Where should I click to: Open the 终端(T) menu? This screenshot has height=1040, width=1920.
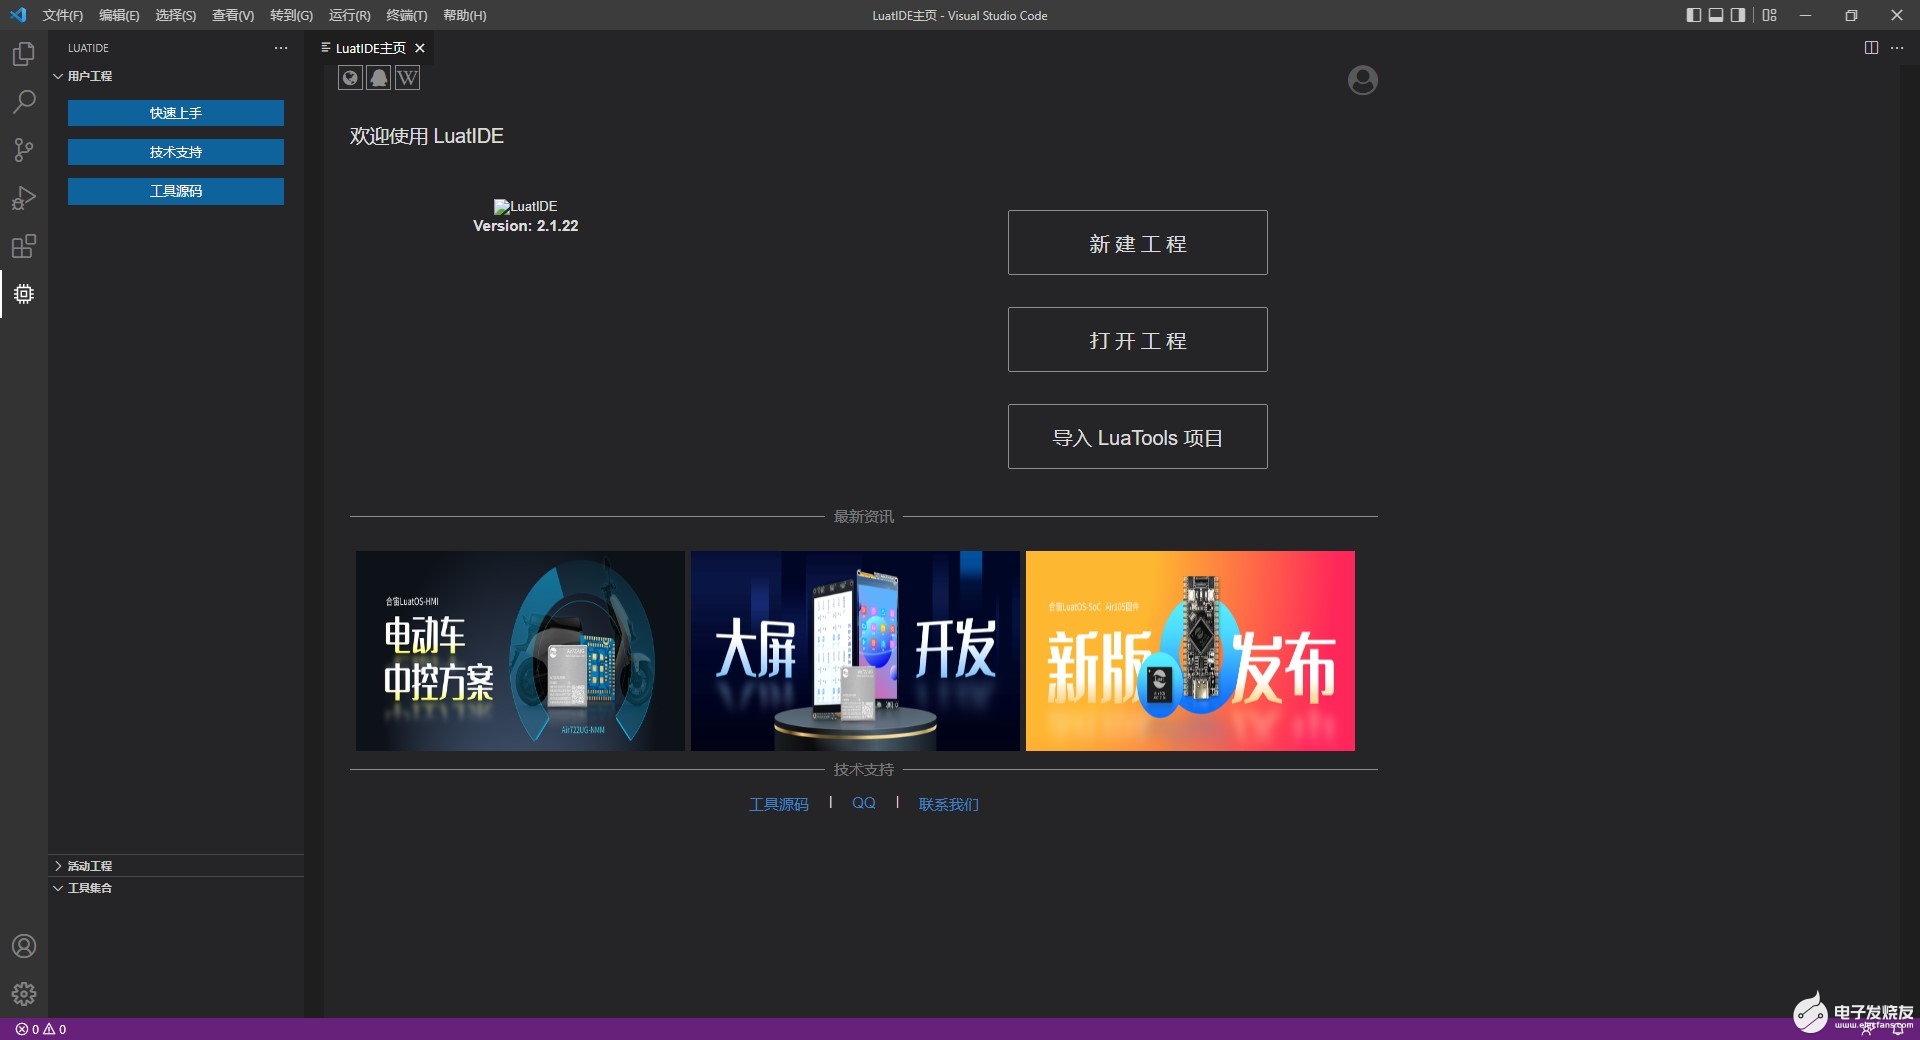(x=407, y=15)
